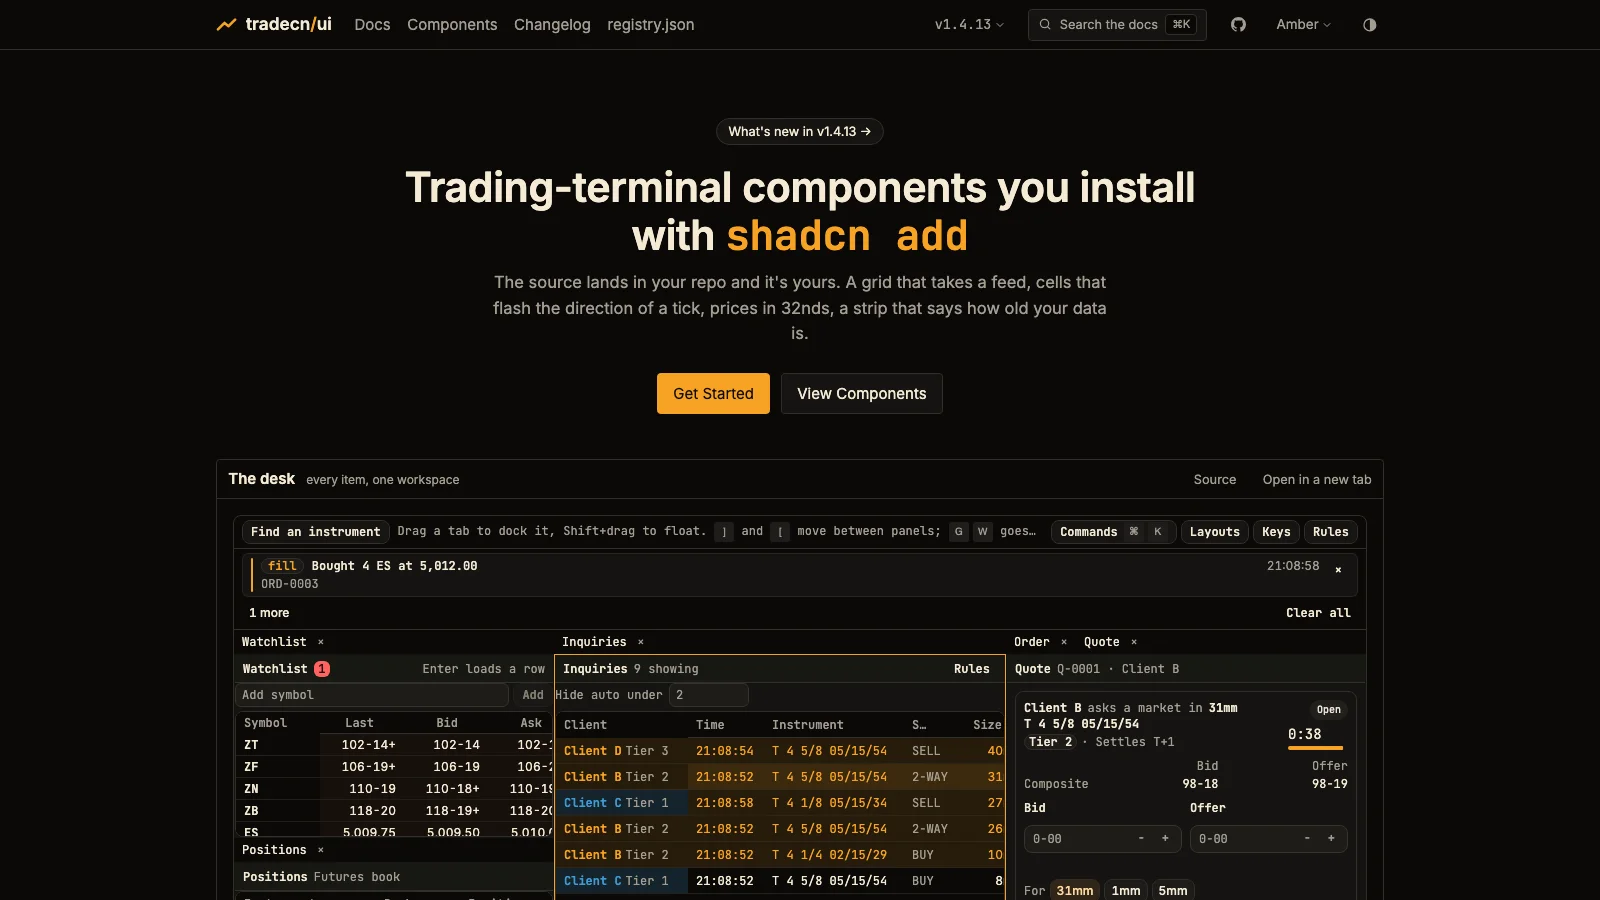Click the Keys button
Screen dimensions: 1600x900
click(x=1276, y=531)
